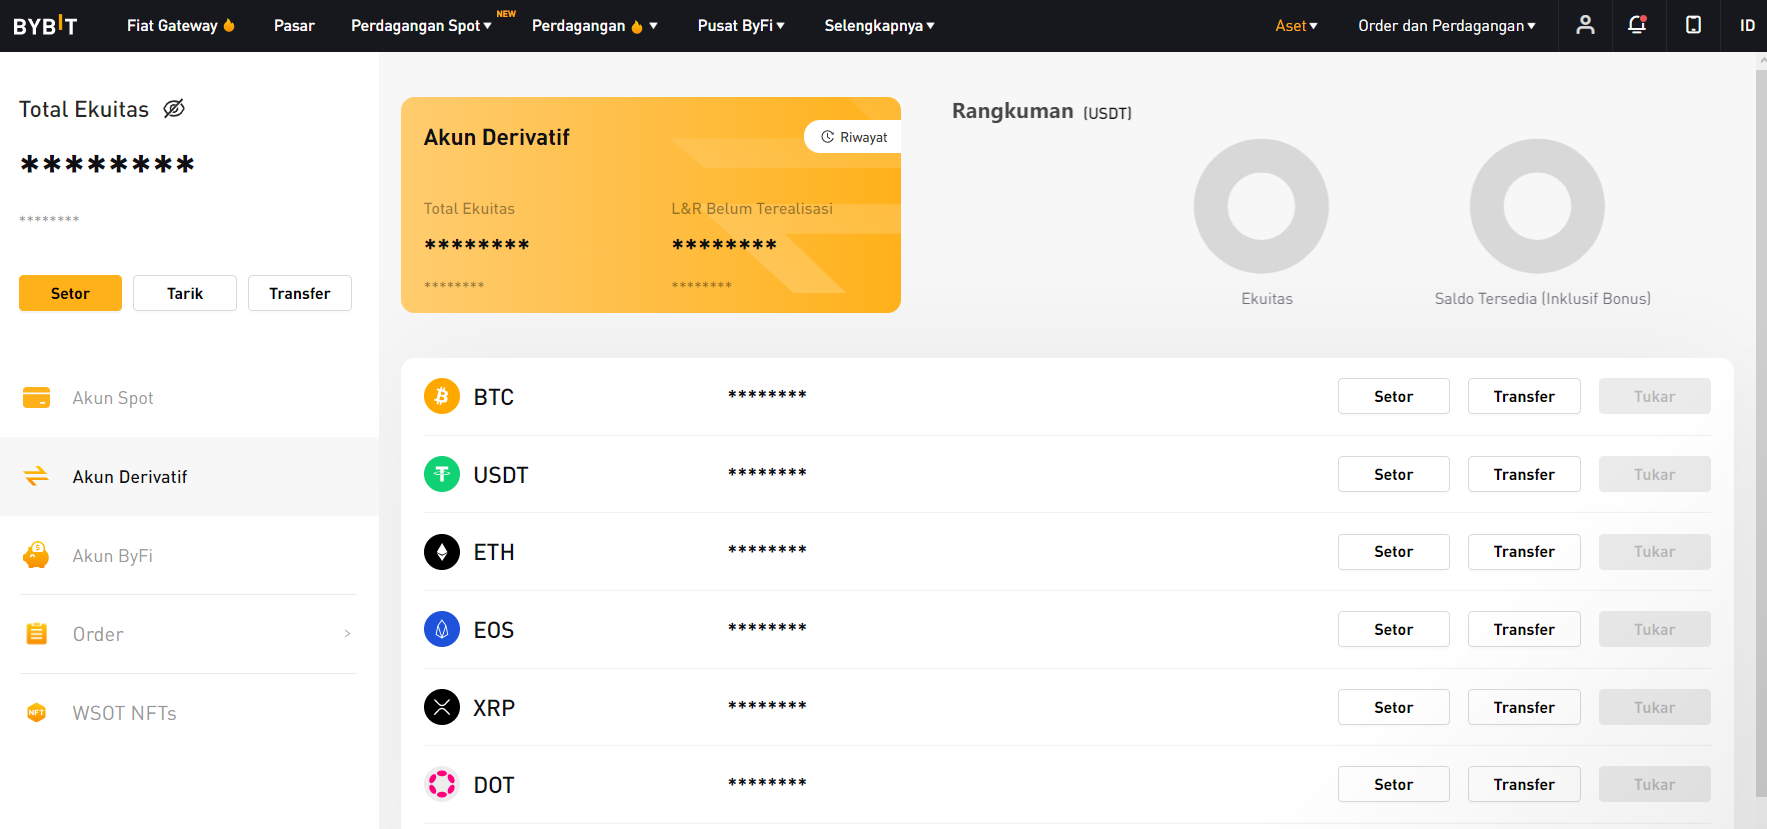The image size is (1767, 829).
Task: Expand Order dan Perdagangan dropdown
Action: (1446, 26)
